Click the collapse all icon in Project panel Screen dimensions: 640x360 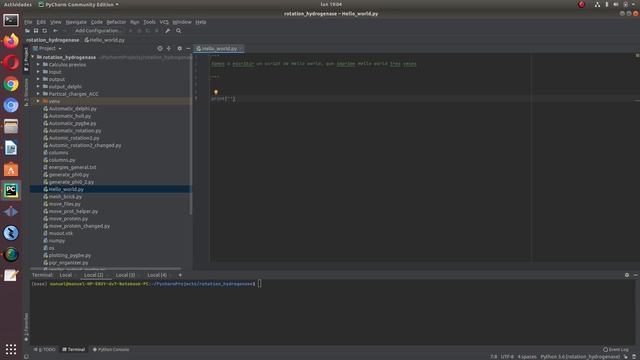coord(169,48)
